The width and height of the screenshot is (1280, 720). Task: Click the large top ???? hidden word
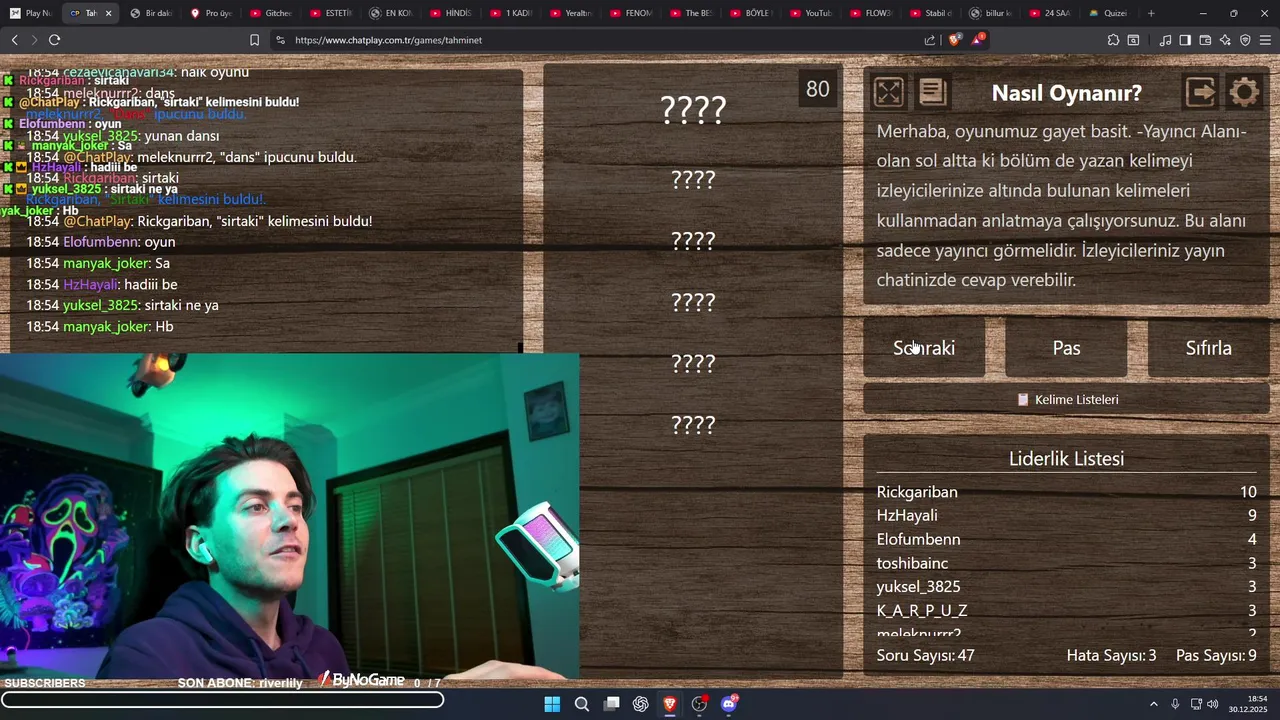coord(693,110)
